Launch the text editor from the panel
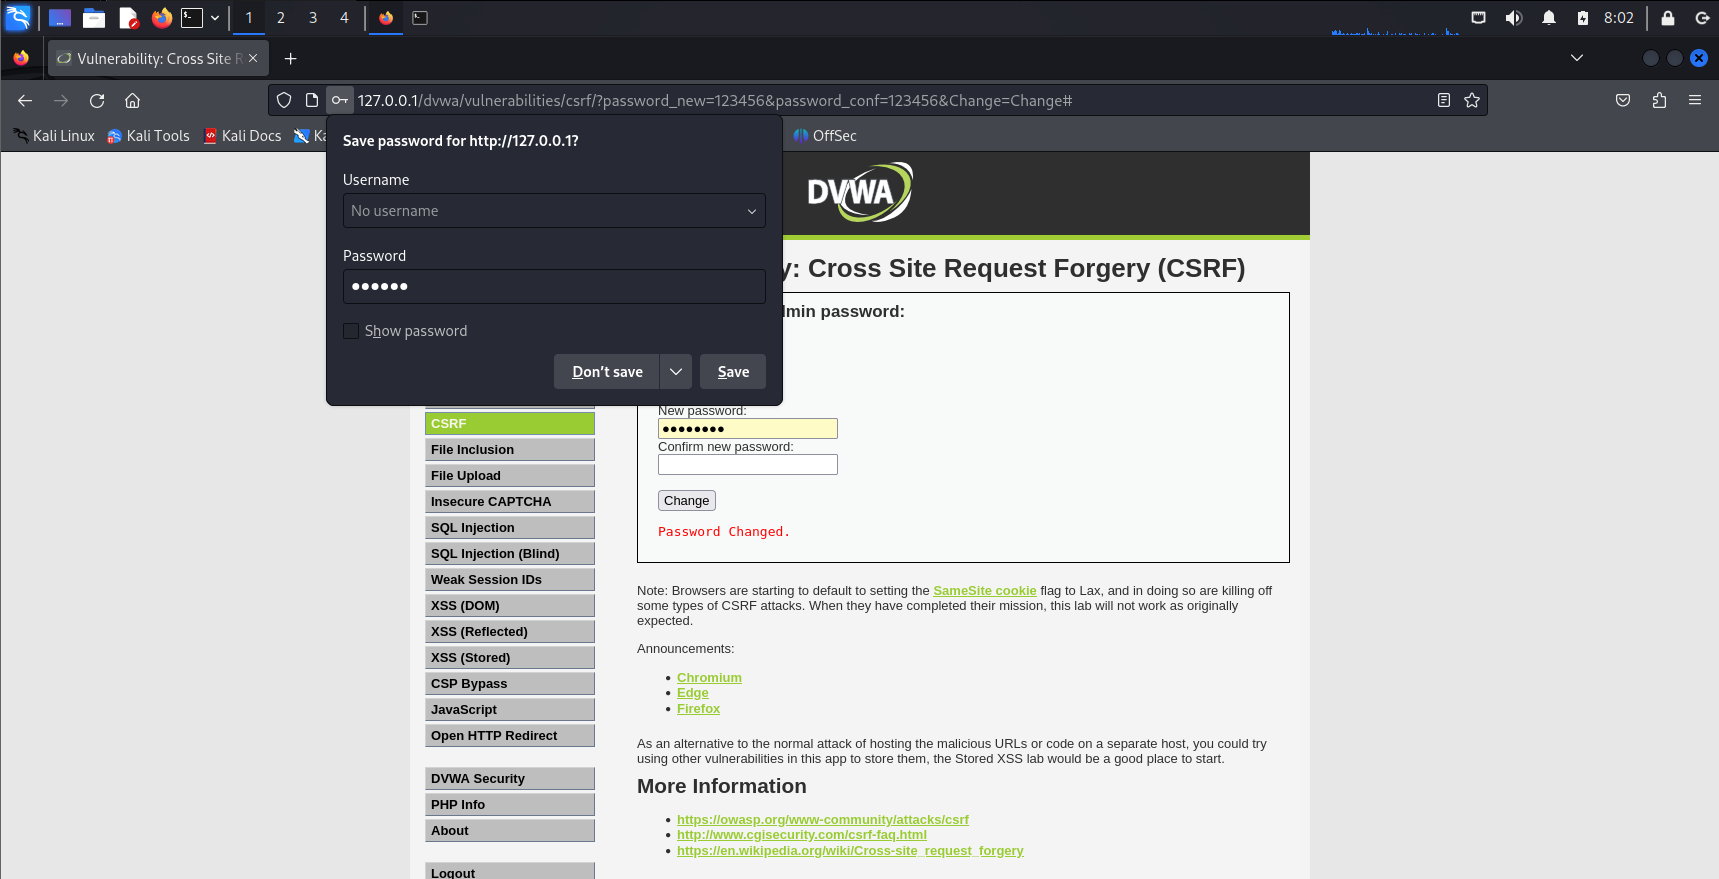The width and height of the screenshot is (1719, 879). pos(128,18)
